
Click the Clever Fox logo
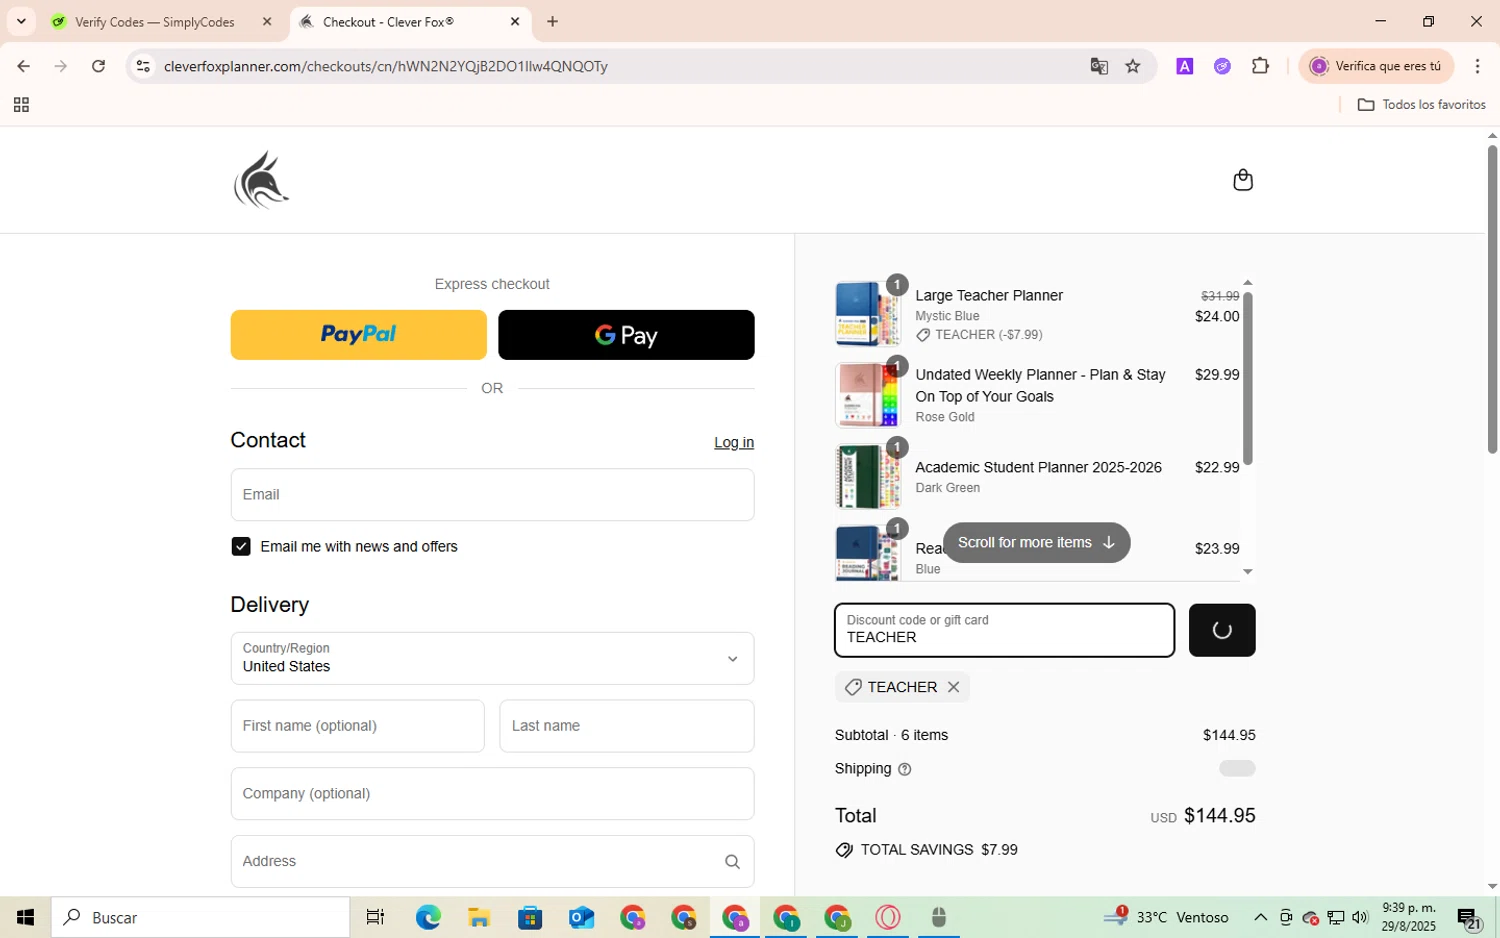tap(261, 180)
